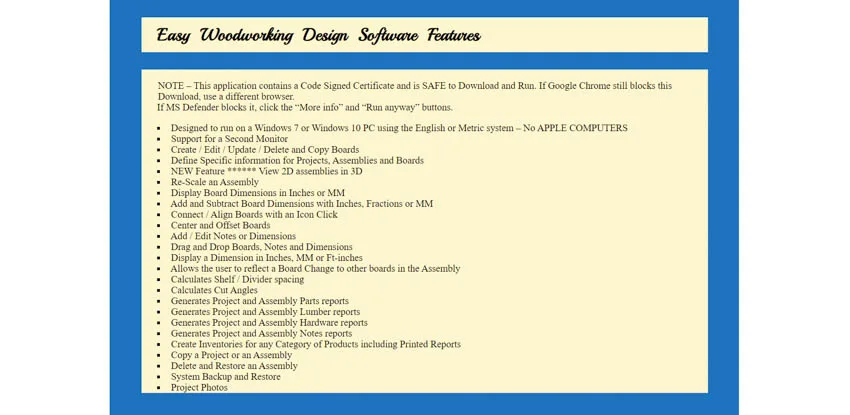Click 'Calculates Cut Angles'
Image resolution: width=850 pixels, height=415 pixels.
coord(214,290)
